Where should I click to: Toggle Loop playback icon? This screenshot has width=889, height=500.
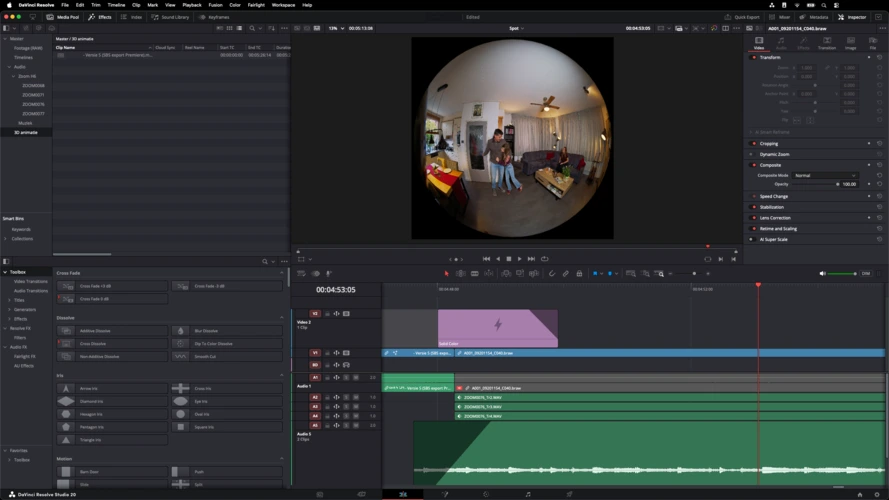click(544, 259)
